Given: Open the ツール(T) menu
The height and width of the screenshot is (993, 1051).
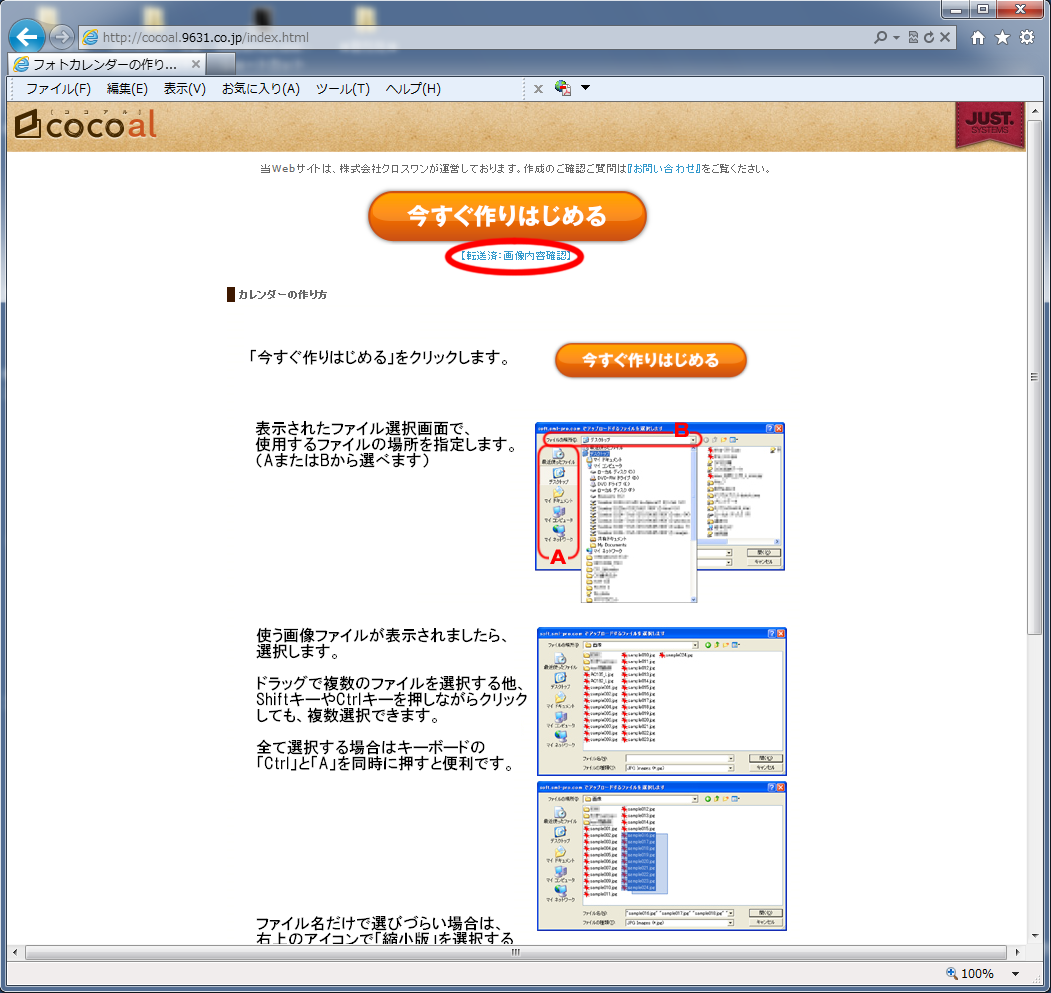Looking at the screenshot, I should (342, 89).
